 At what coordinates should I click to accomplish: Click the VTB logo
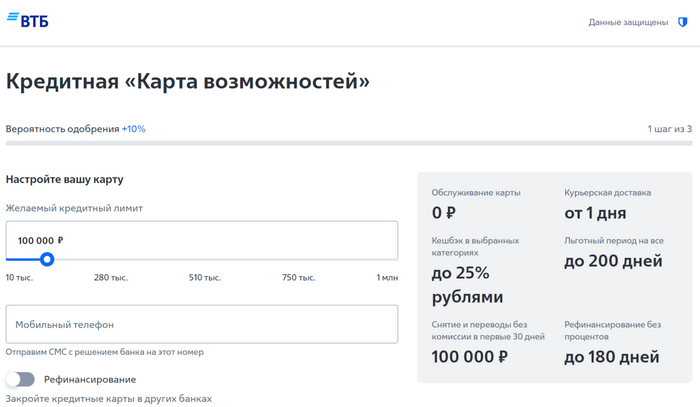(27, 20)
